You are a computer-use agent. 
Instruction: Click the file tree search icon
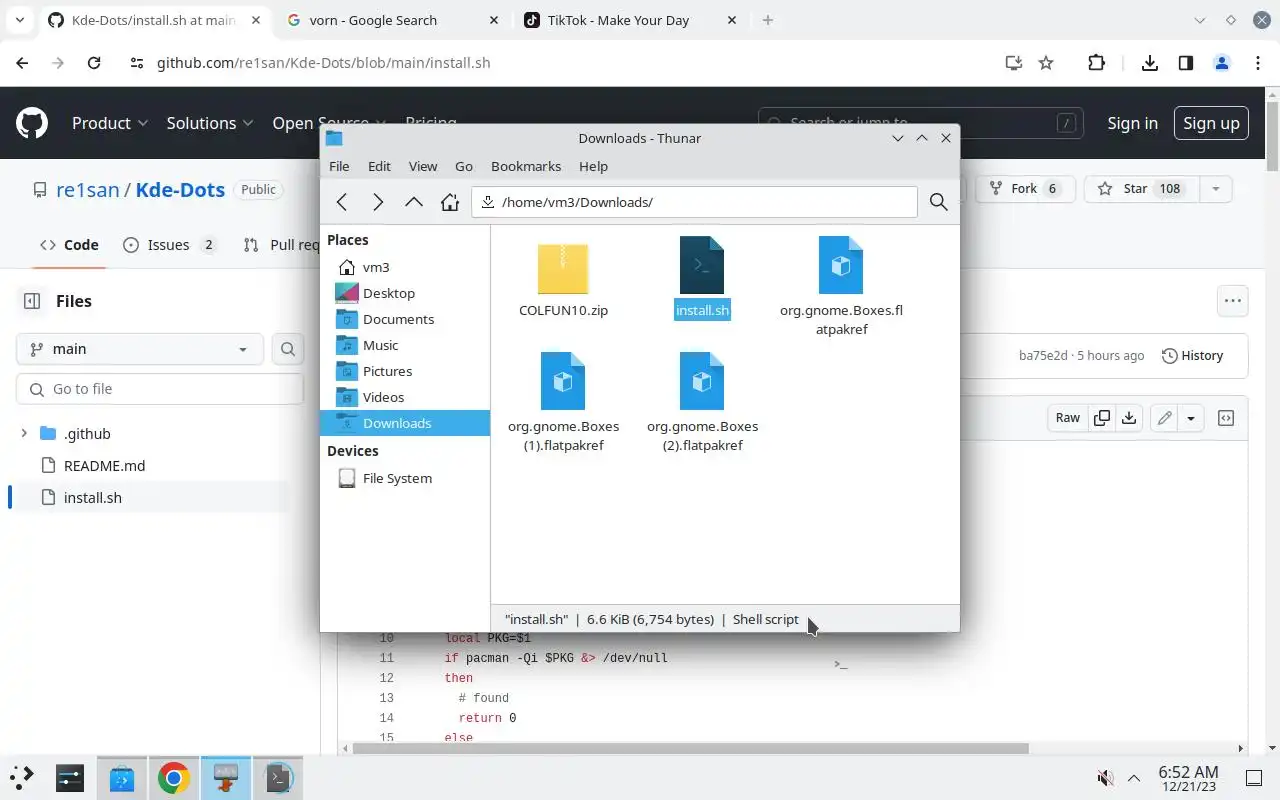tap(288, 349)
